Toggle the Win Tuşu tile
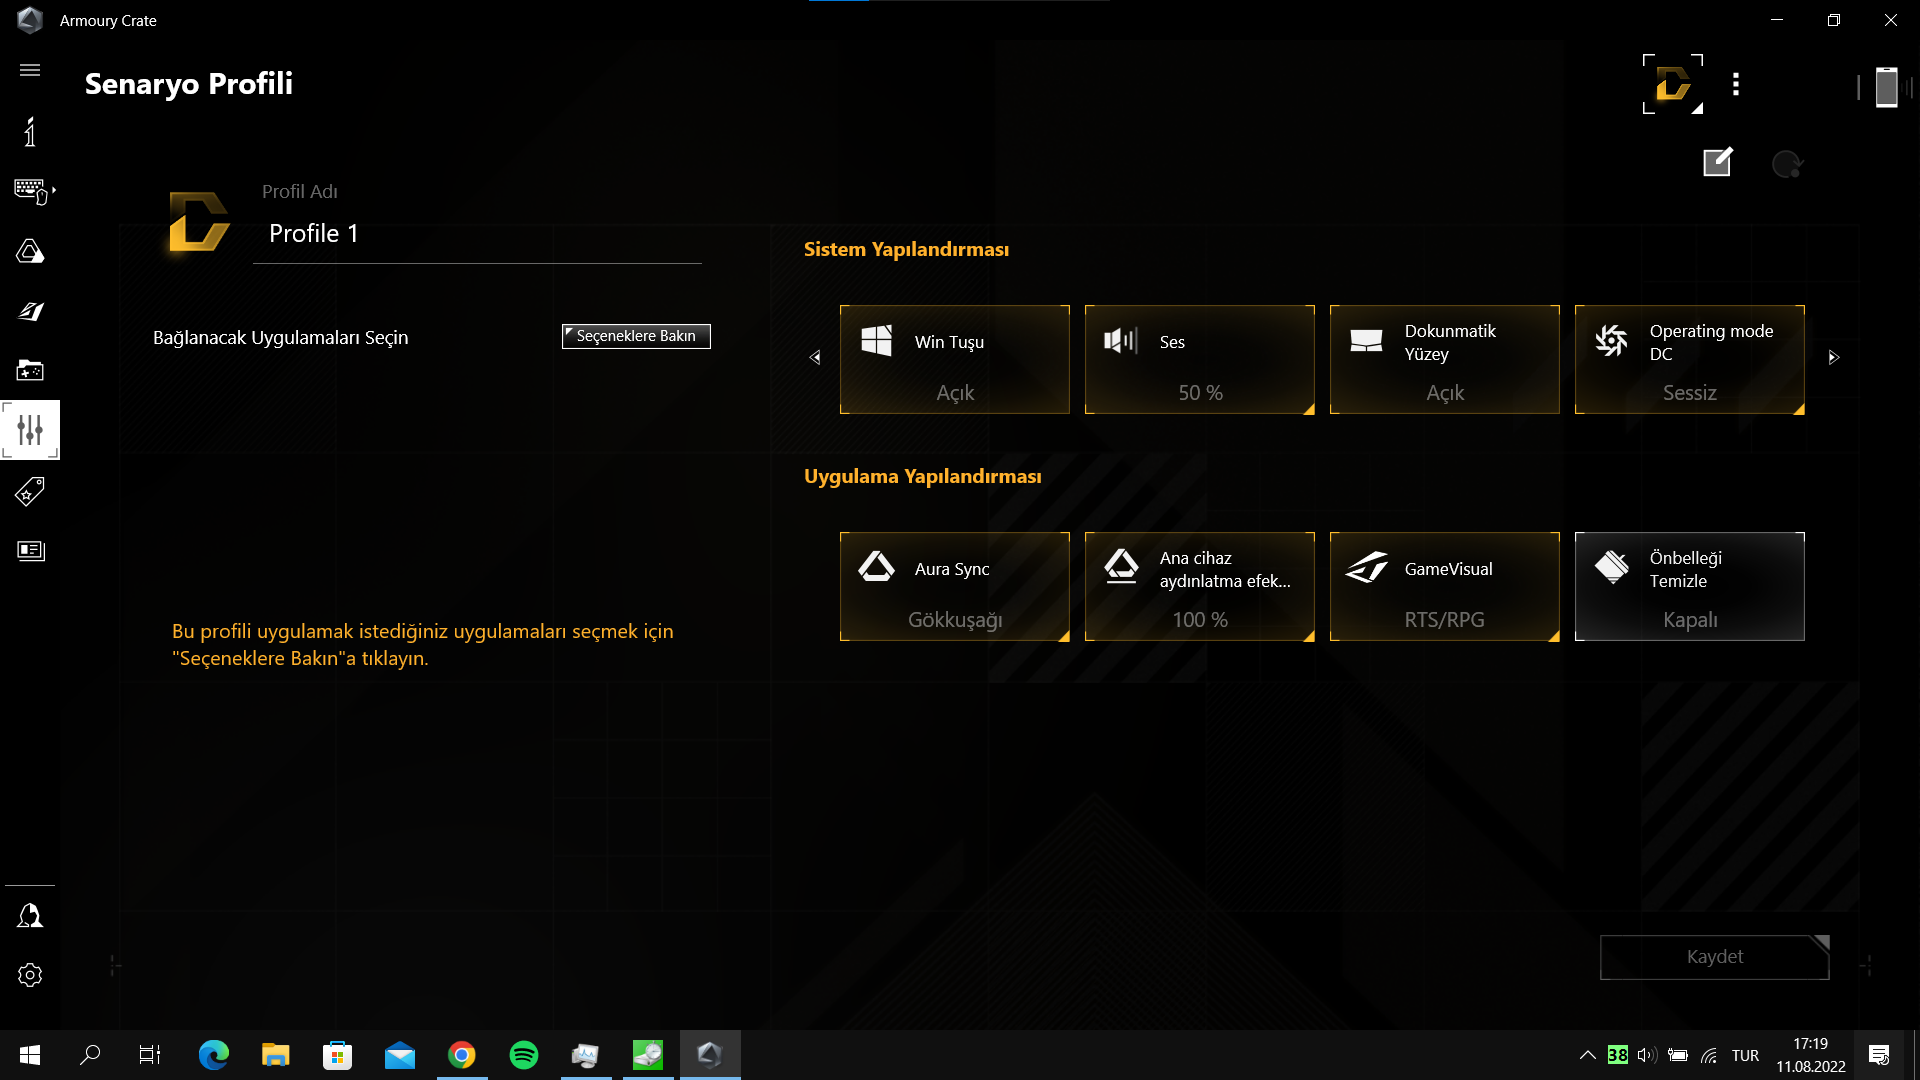The height and width of the screenshot is (1080, 1920). point(954,359)
